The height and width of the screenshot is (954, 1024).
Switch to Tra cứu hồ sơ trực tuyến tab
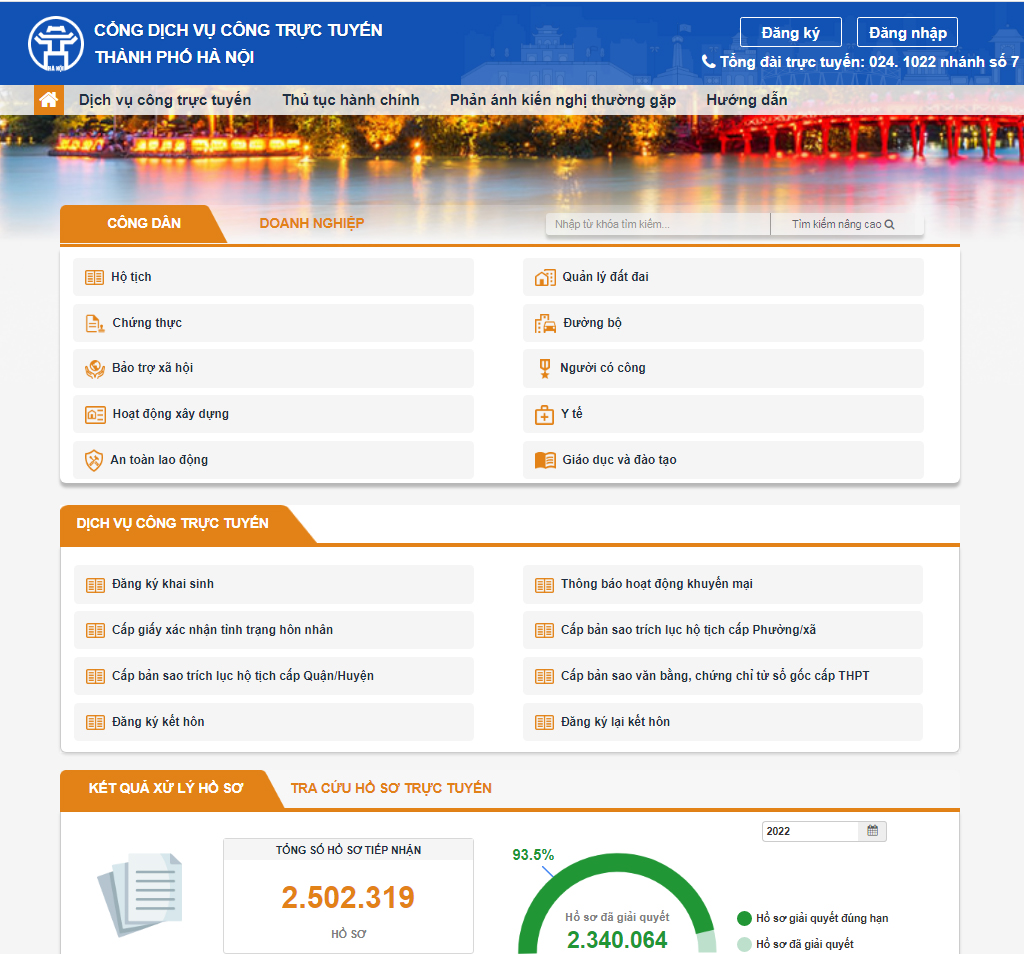coord(391,788)
